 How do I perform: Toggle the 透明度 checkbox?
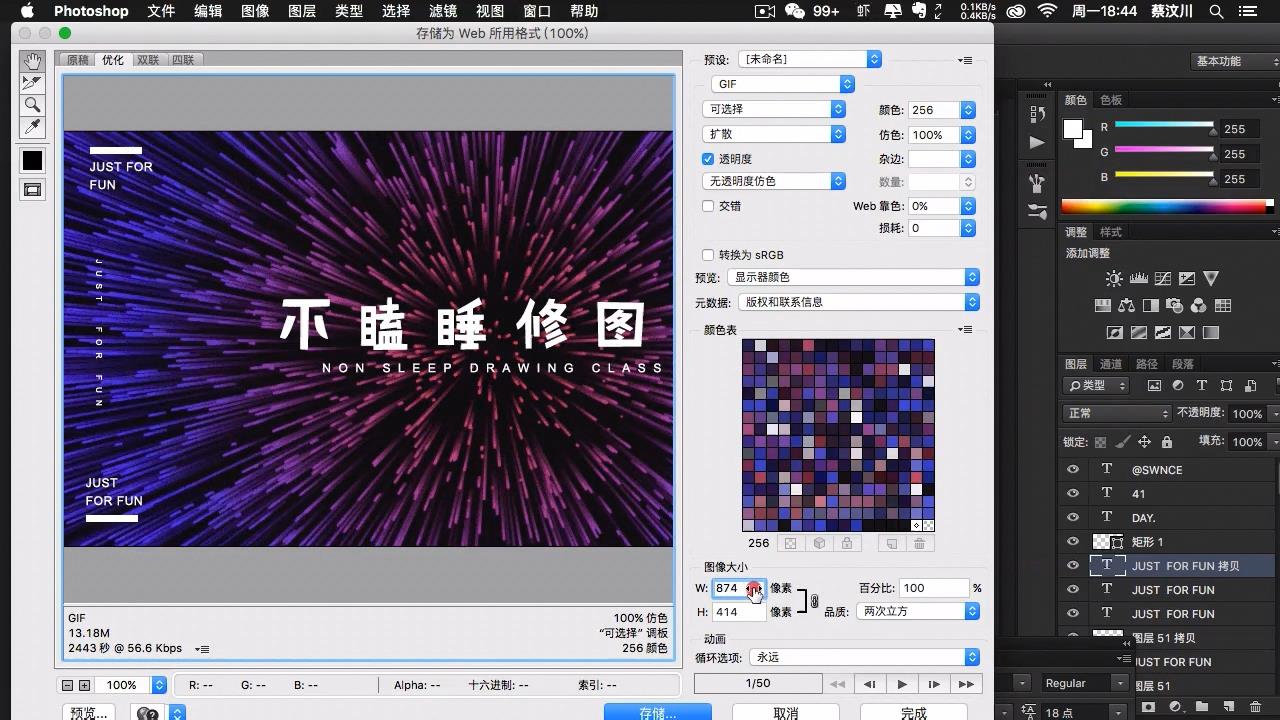(x=708, y=159)
